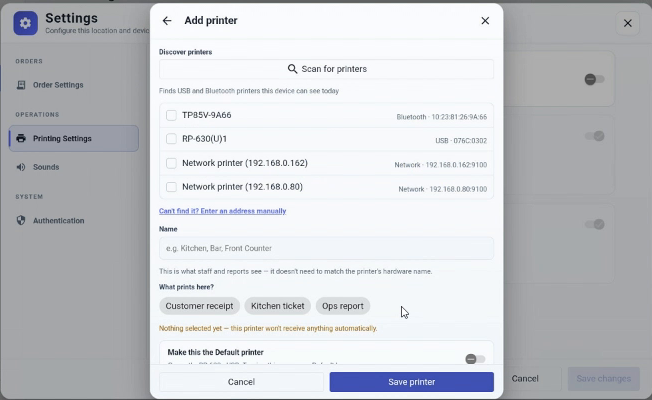Click Cancel in the Settings window
The image size is (652, 400).
tap(525, 378)
